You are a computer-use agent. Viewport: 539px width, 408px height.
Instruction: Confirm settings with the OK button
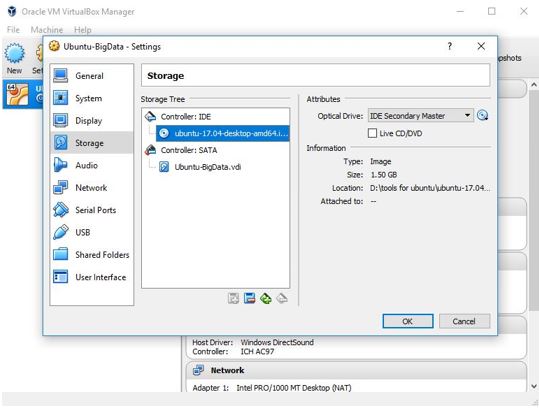pos(408,321)
